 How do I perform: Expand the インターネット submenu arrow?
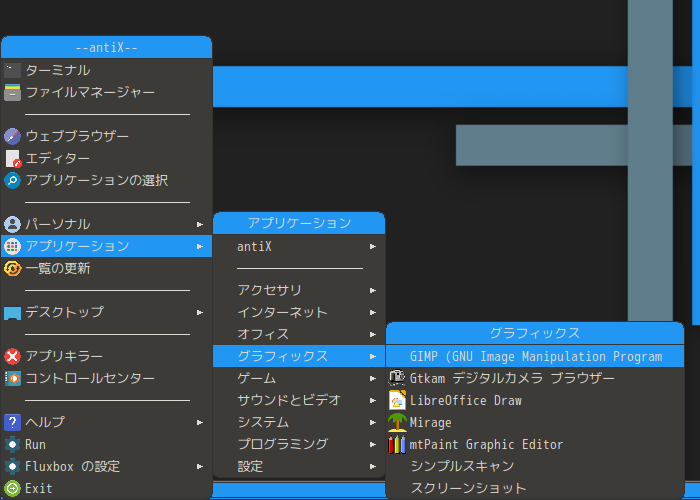373,312
